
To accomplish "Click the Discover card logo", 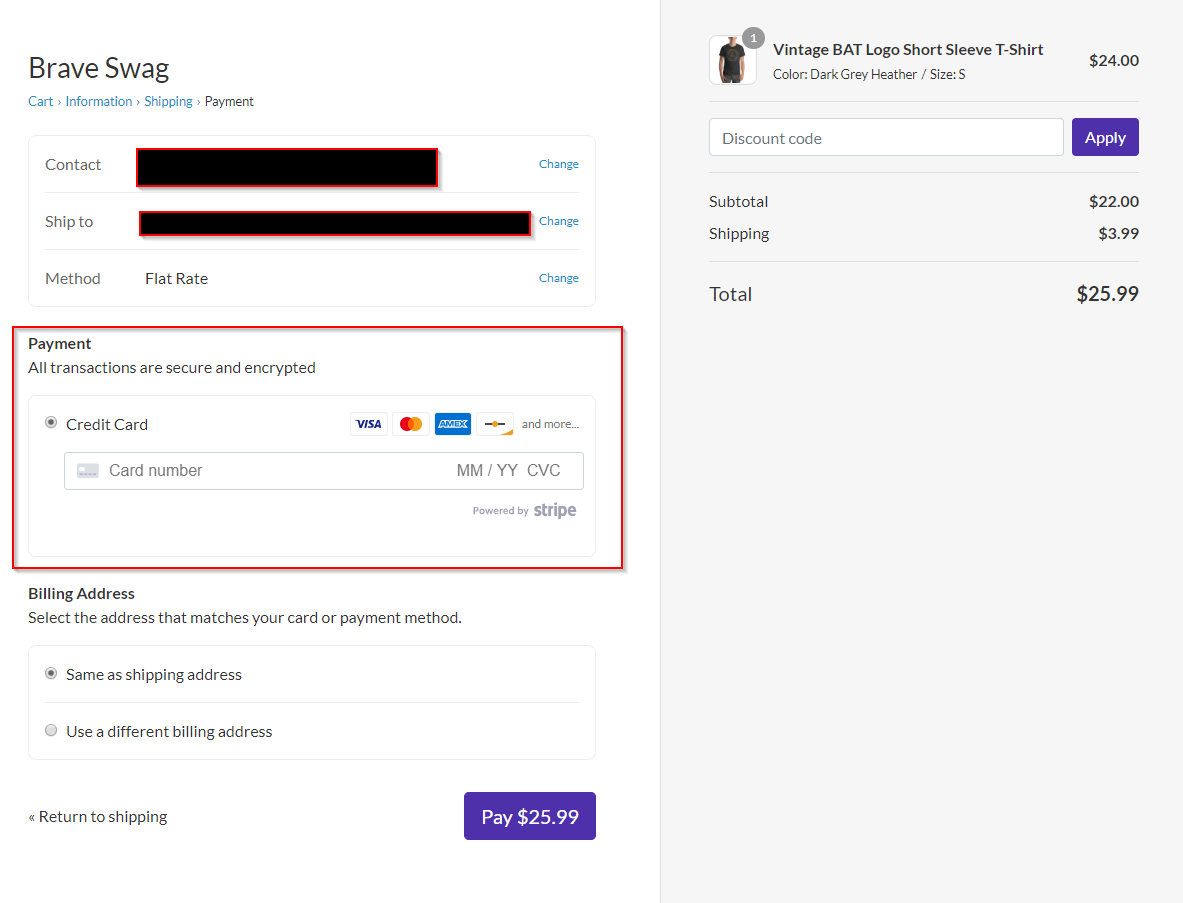I will [495, 424].
